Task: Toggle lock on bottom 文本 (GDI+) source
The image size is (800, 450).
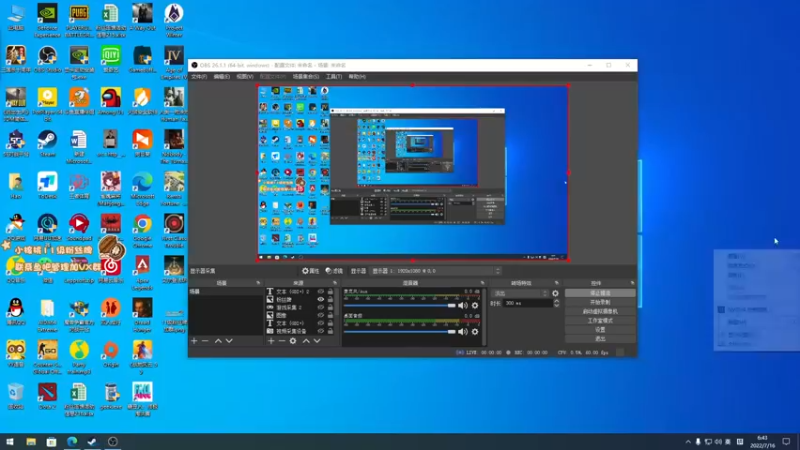Action: pyautogui.click(x=330, y=323)
